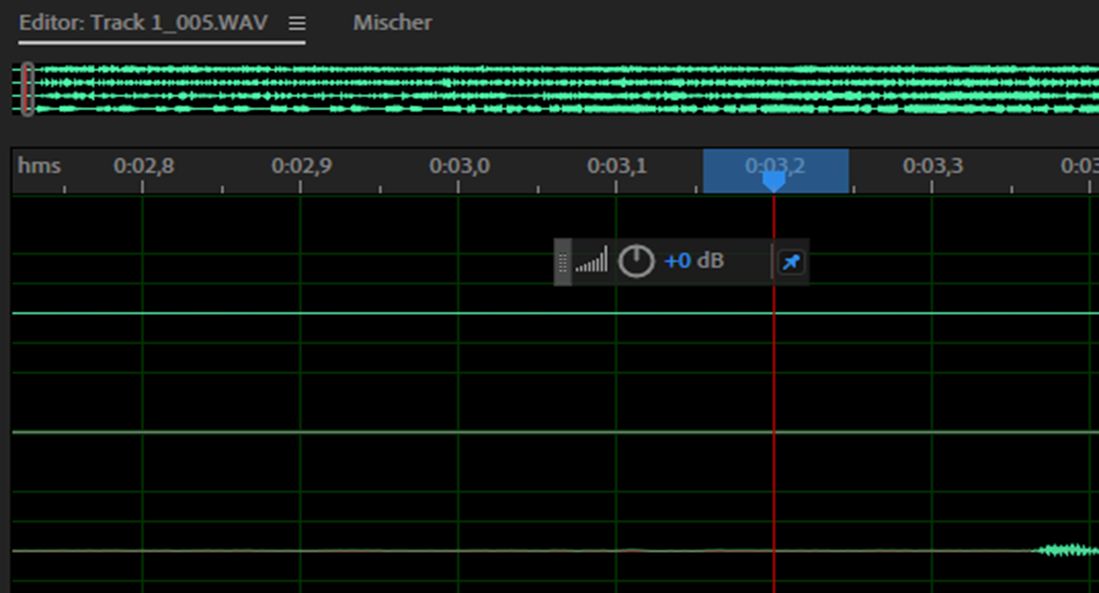The width and height of the screenshot is (1099, 593).
Task: Click the 0:03,0 ruler label
Action: coord(459,166)
